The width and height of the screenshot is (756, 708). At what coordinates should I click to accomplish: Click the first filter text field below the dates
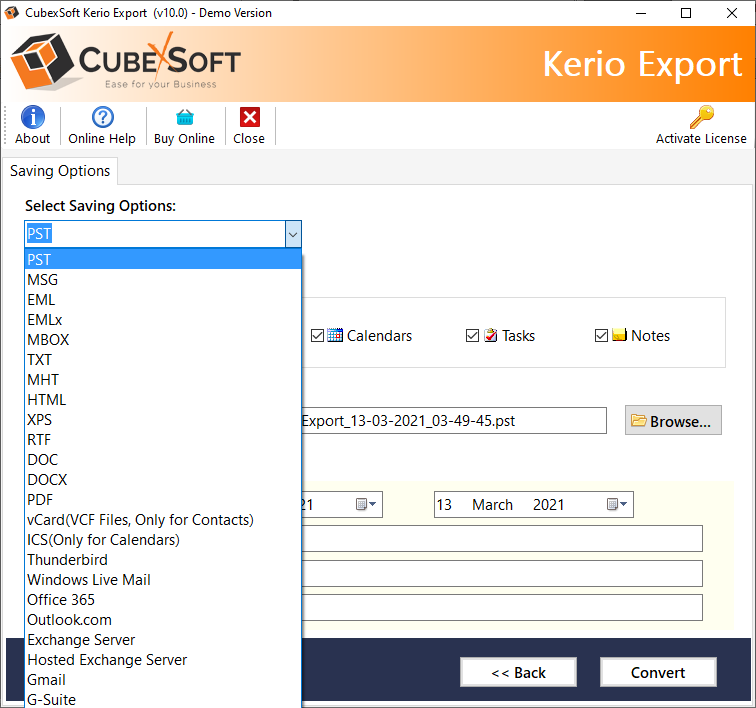coord(502,538)
